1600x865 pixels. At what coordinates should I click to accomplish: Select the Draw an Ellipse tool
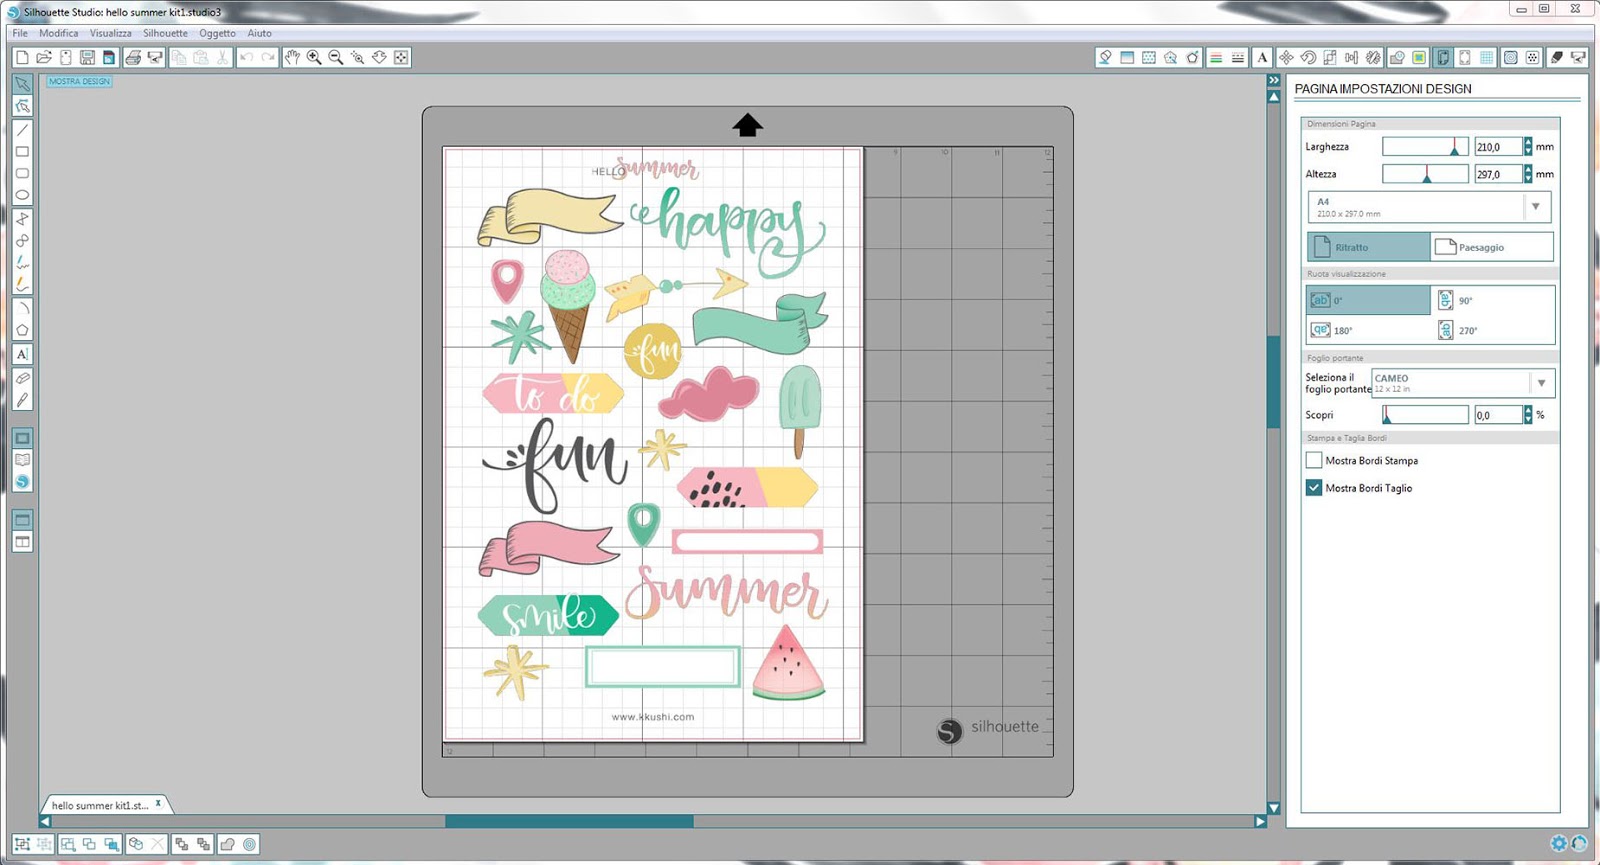22,195
